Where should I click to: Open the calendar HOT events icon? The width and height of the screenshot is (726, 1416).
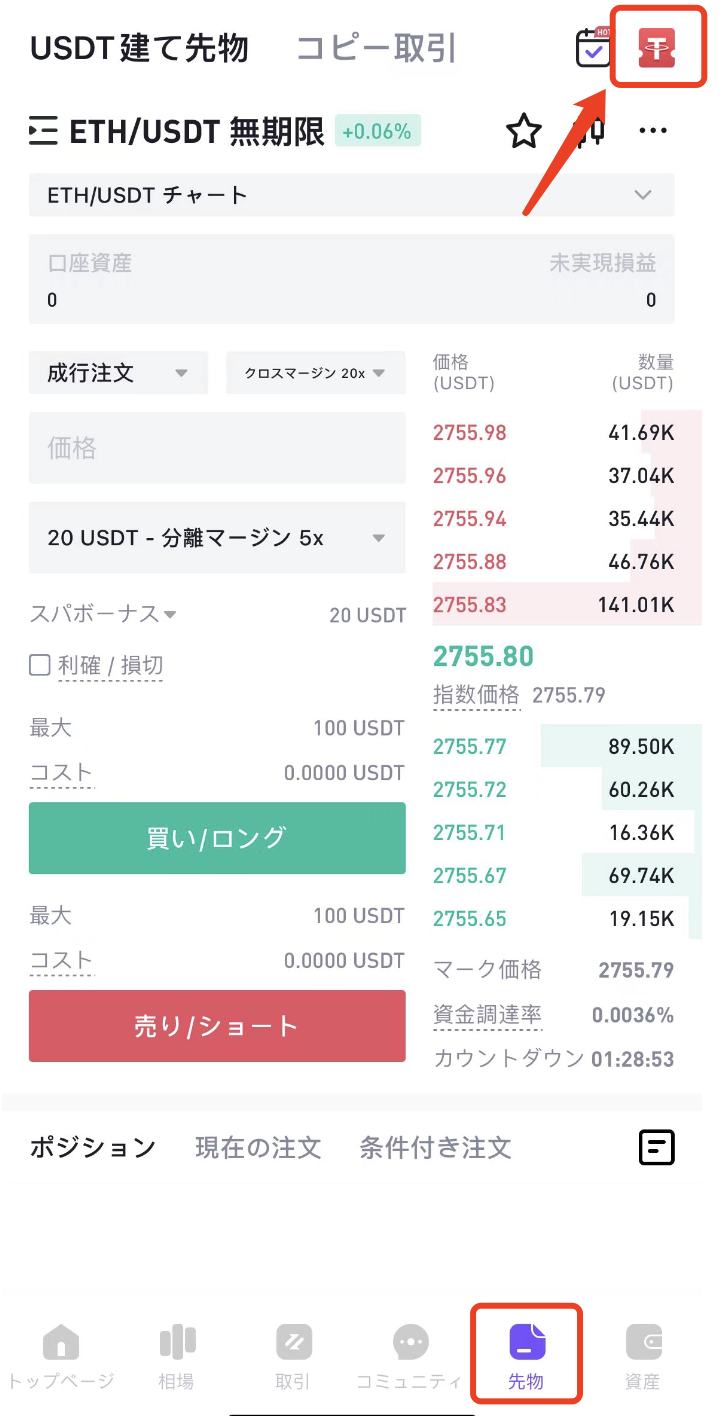tap(594, 48)
